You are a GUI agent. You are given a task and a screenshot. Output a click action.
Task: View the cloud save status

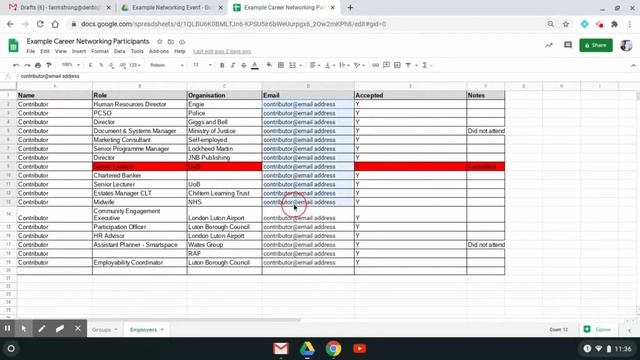point(182,42)
